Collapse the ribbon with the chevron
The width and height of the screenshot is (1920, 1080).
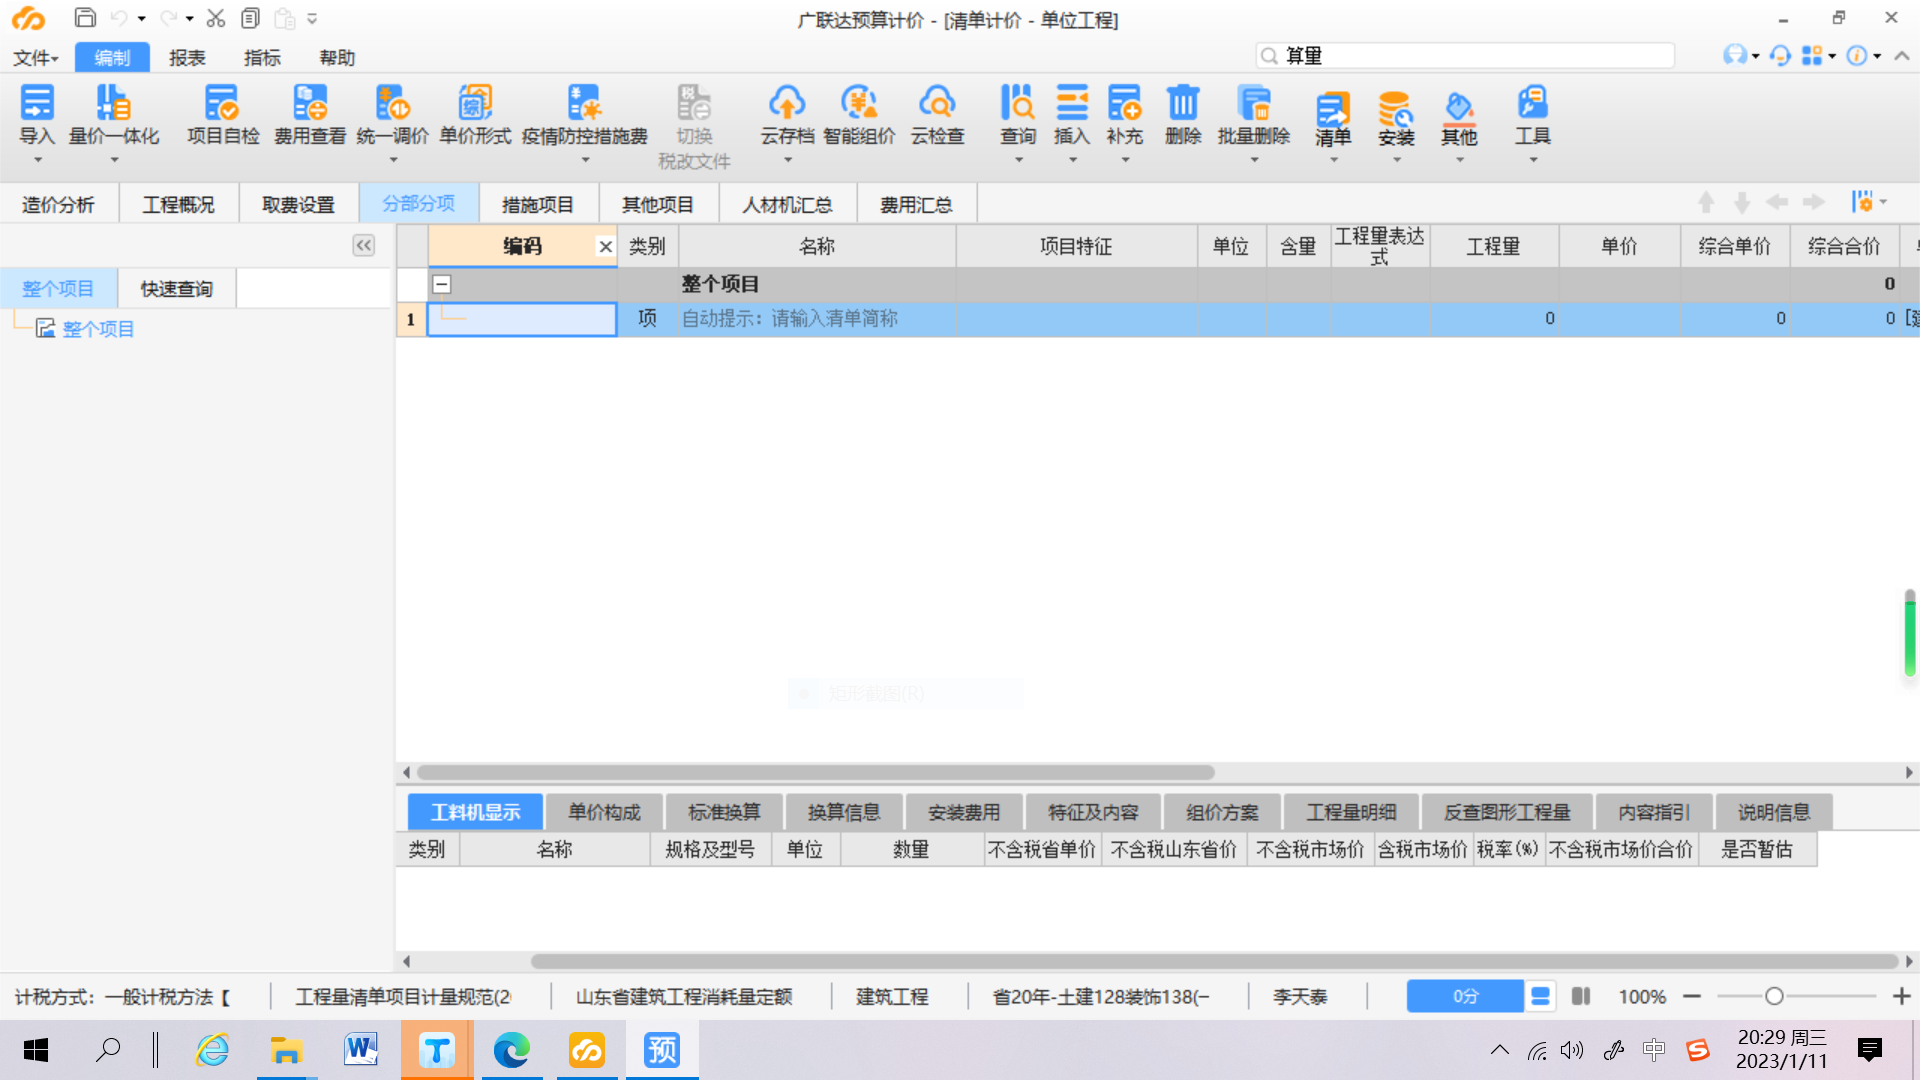1902,56
